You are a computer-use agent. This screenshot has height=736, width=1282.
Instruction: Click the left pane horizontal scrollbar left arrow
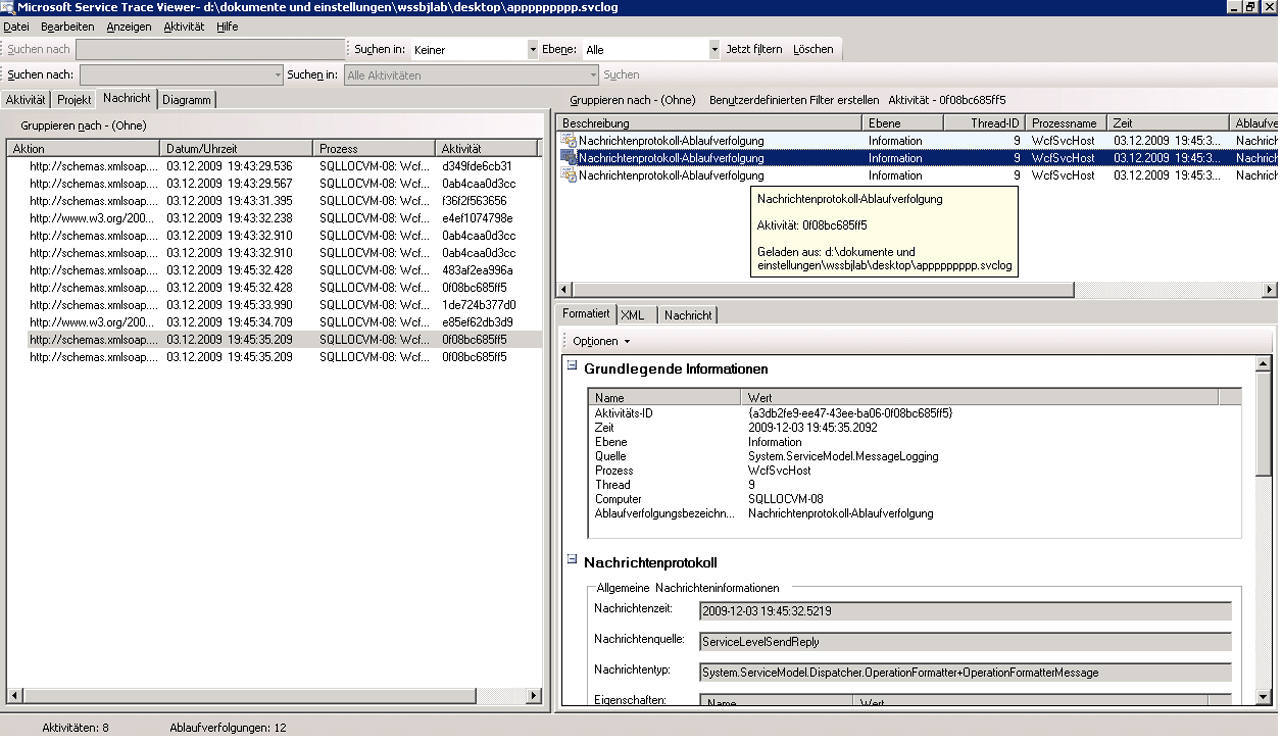(x=14, y=696)
